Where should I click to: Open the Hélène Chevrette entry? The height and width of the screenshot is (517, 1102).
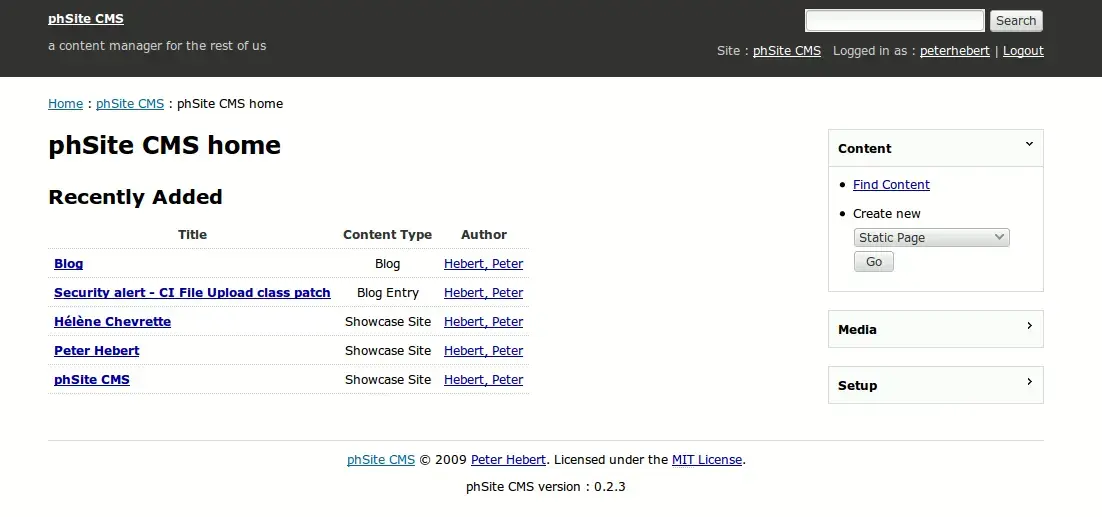pos(112,322)
